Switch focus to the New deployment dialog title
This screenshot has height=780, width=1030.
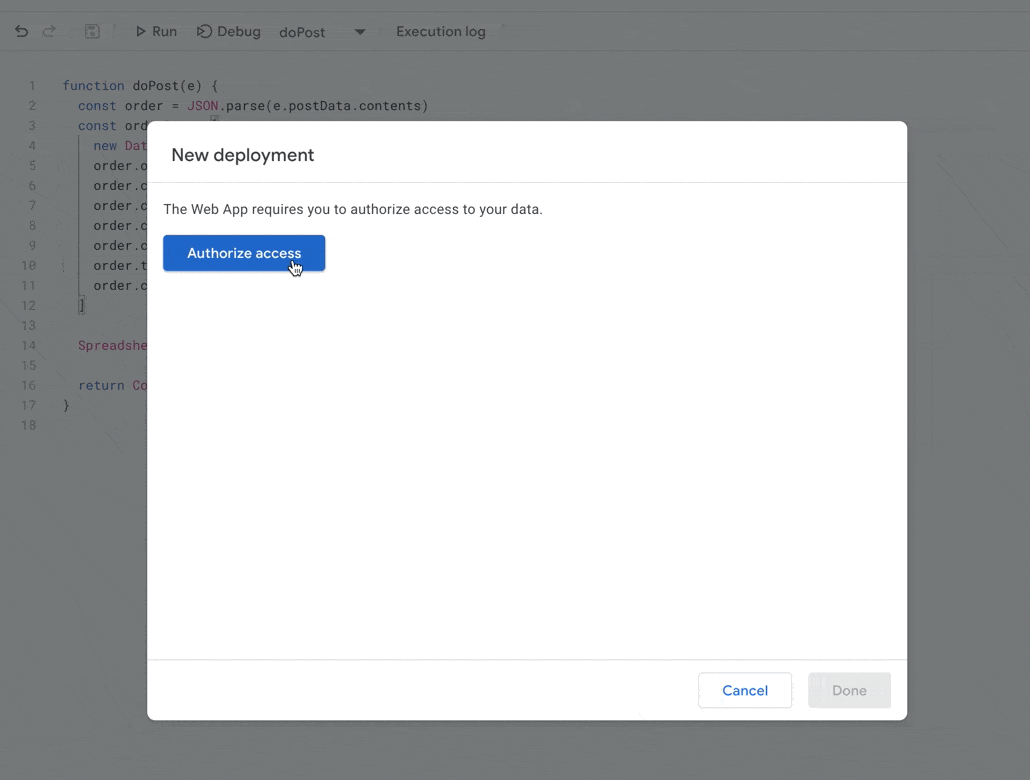coord(244,155)
